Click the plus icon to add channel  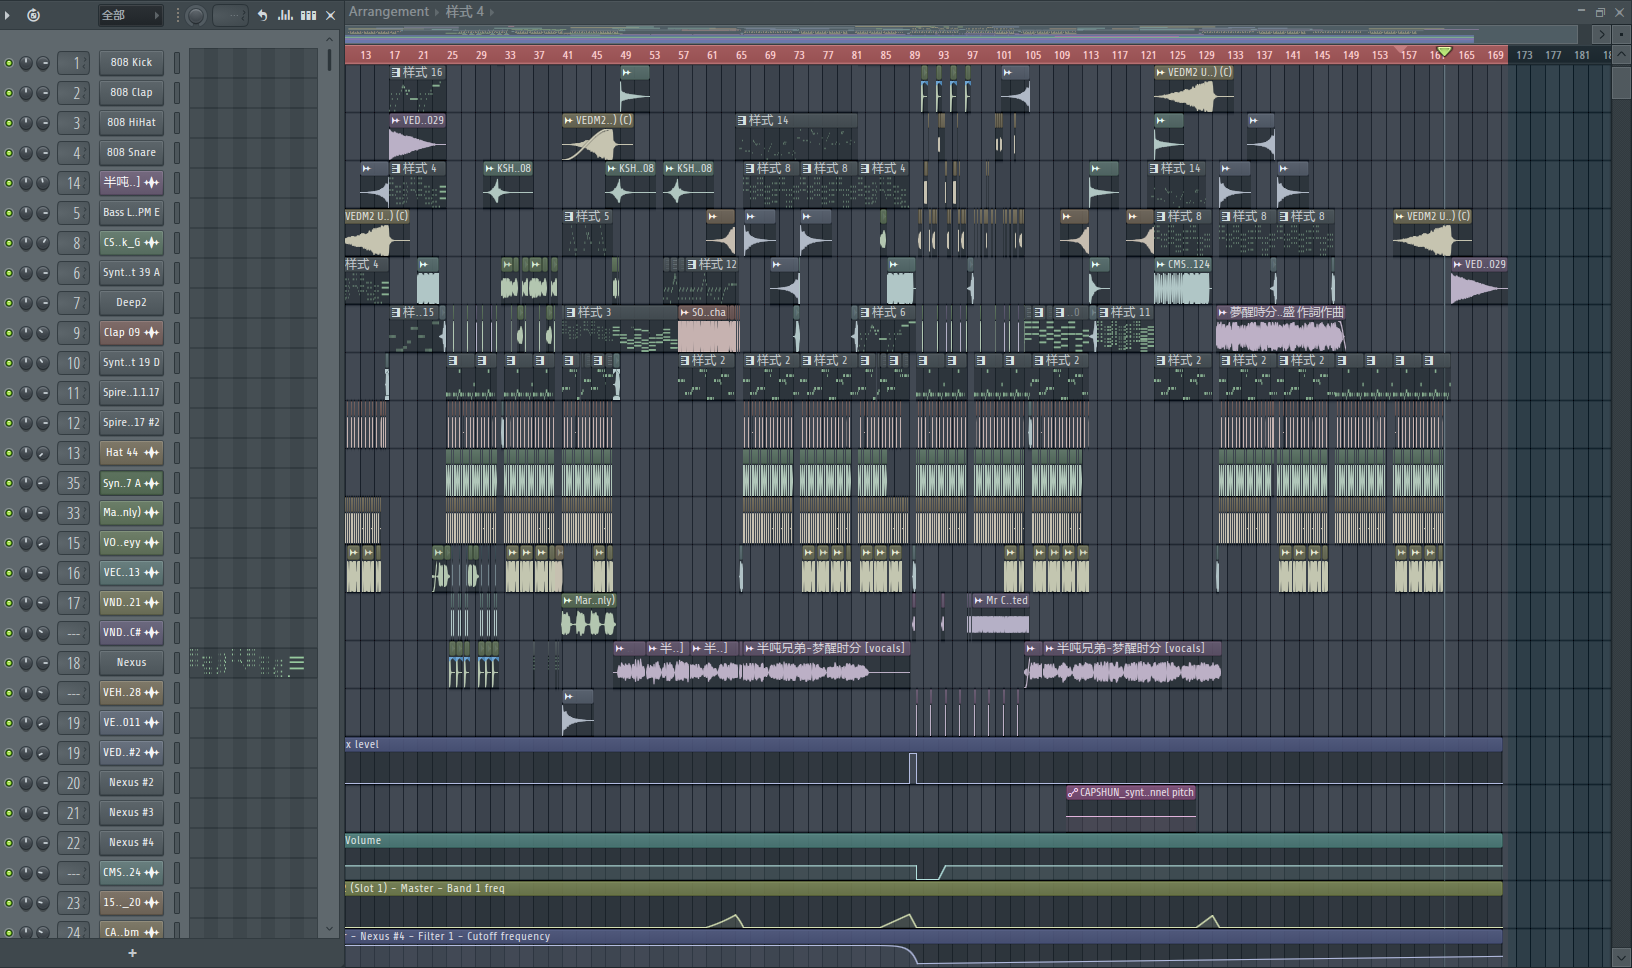click(132, 953)
